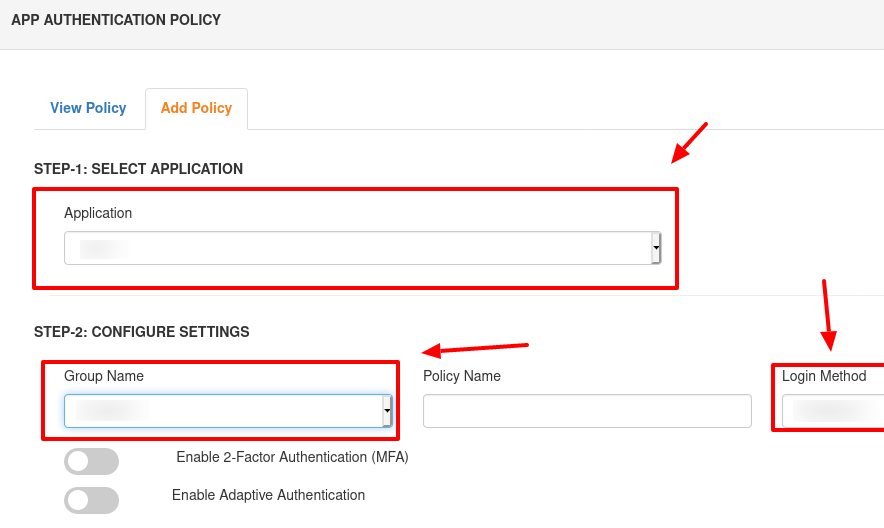Enable the 2-Factor Authentication (MFA) toggle

tap(91, 462)
